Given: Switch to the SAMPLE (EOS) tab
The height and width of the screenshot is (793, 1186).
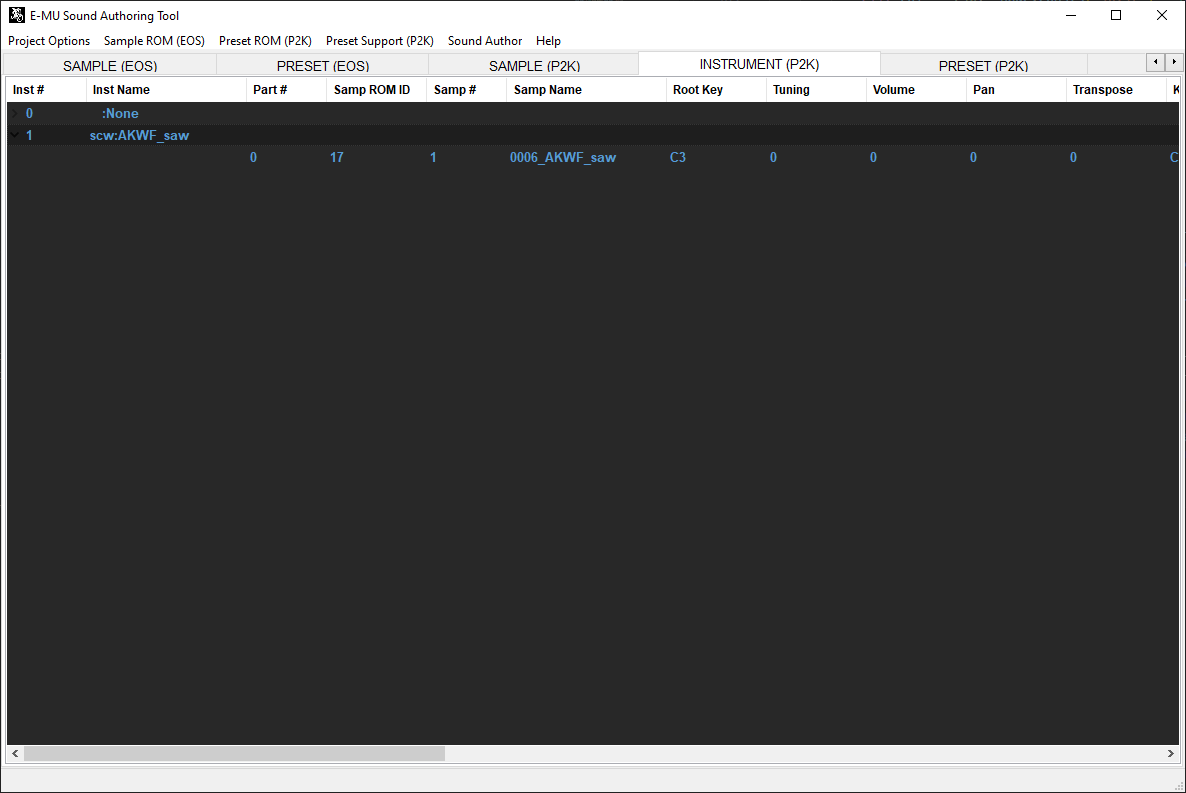Looking at the screenshot, I should click(x=110, y=66).
